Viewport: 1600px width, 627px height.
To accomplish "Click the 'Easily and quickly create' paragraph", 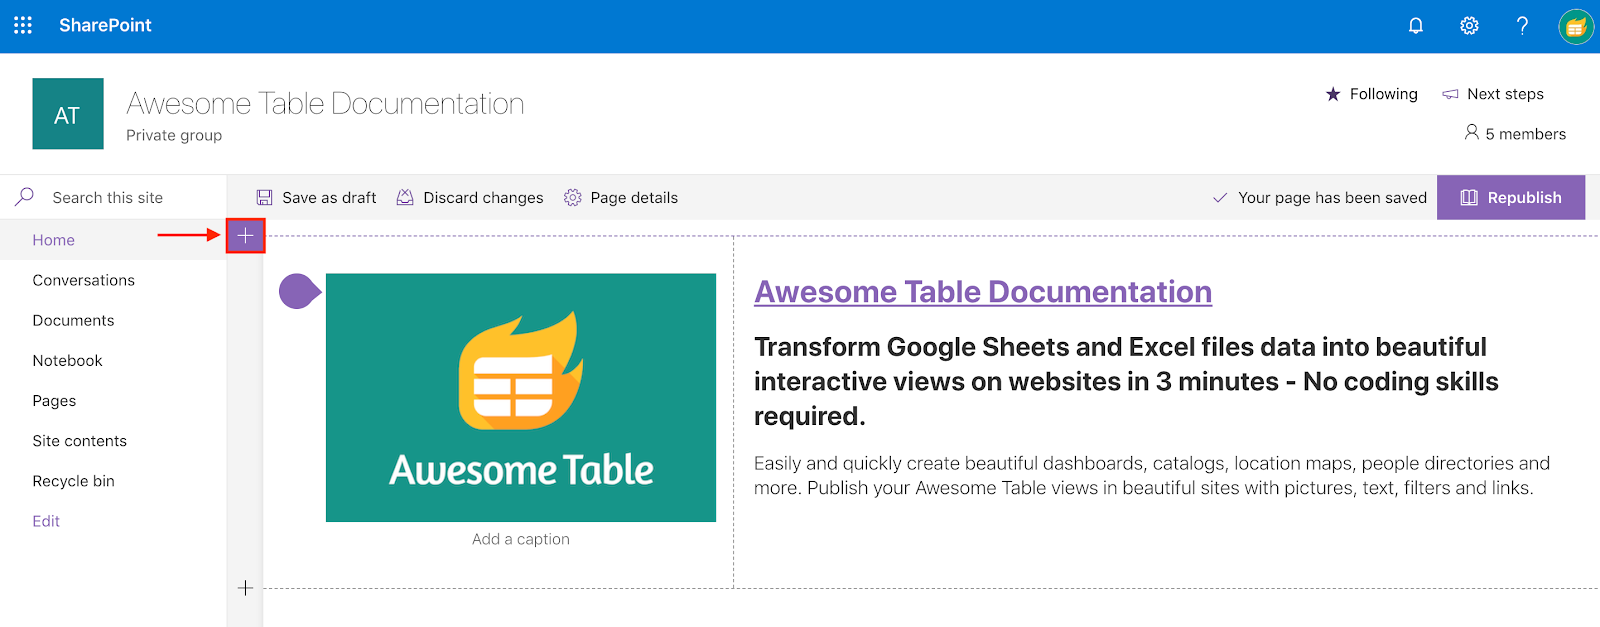I will pos(1152,475).
